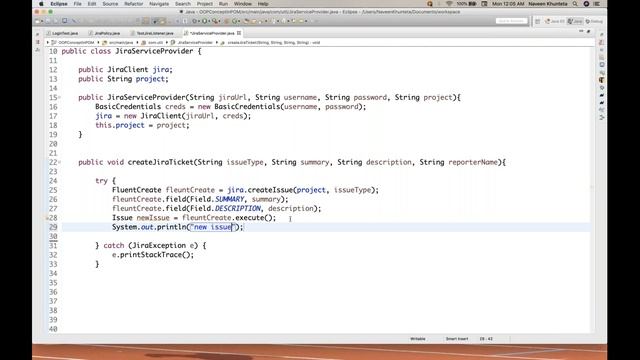Open the Edit menu
This screenshot has width=640, height=360.
tap(92, 4)
